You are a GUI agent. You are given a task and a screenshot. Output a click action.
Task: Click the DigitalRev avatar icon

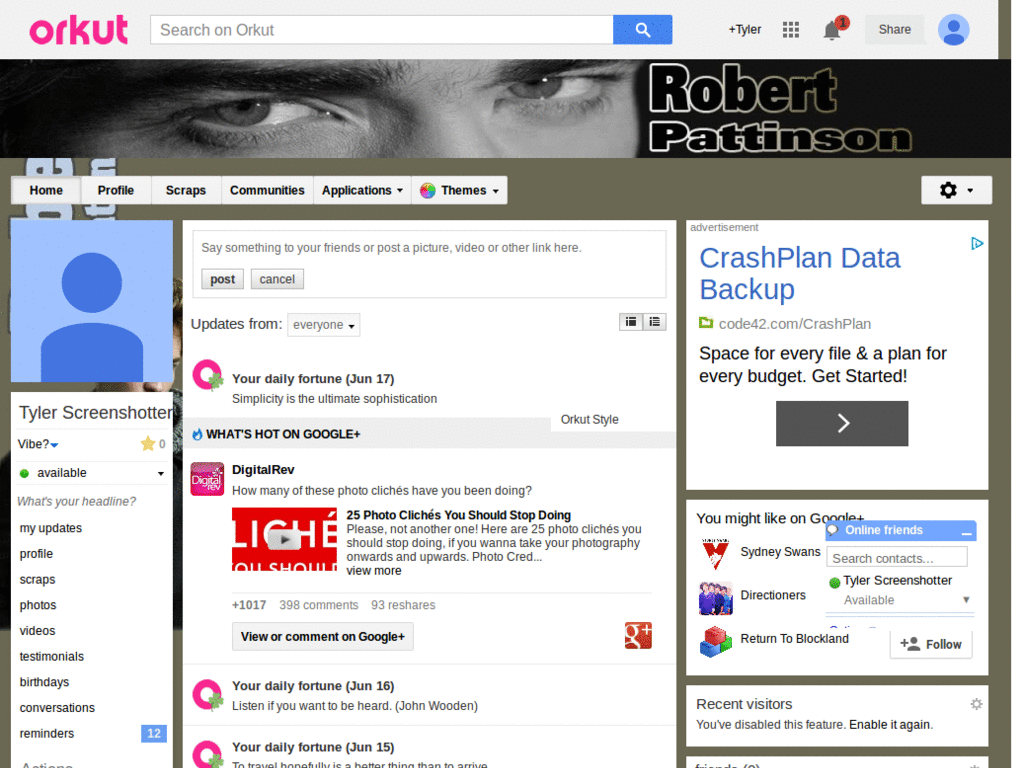[x=207, y=479]
